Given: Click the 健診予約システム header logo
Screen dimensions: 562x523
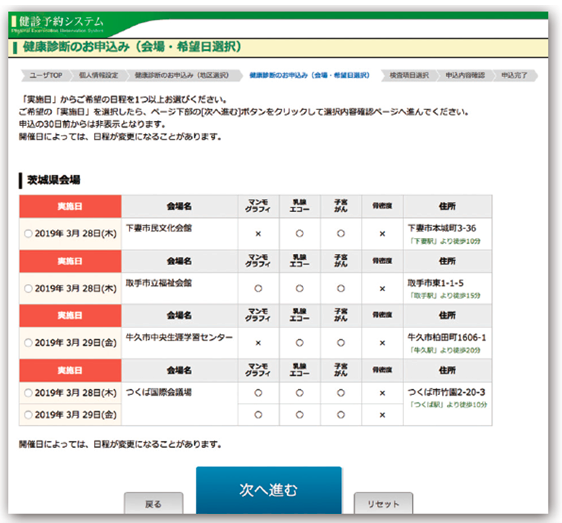Looking at the screenshot, I should tap(57, 24).
